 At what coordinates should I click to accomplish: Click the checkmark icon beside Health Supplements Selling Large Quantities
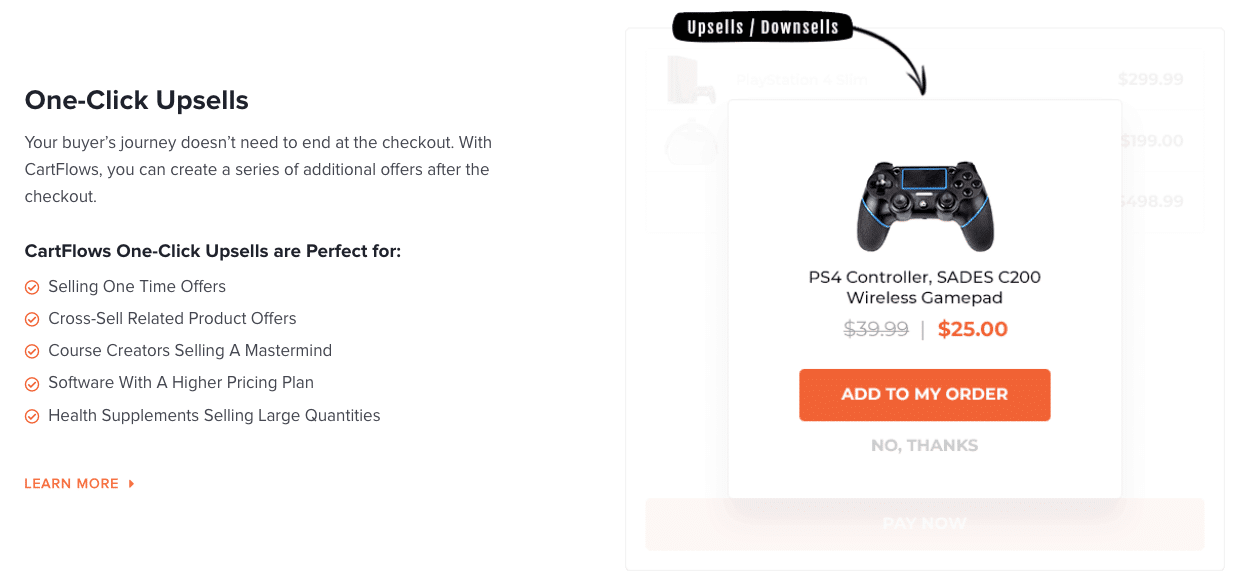(x=32, y=416)
